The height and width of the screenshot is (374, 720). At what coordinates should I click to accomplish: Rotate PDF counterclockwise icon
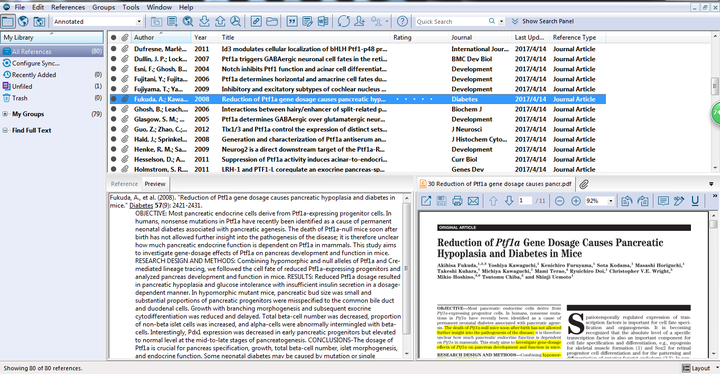click(x=626, y=201)
